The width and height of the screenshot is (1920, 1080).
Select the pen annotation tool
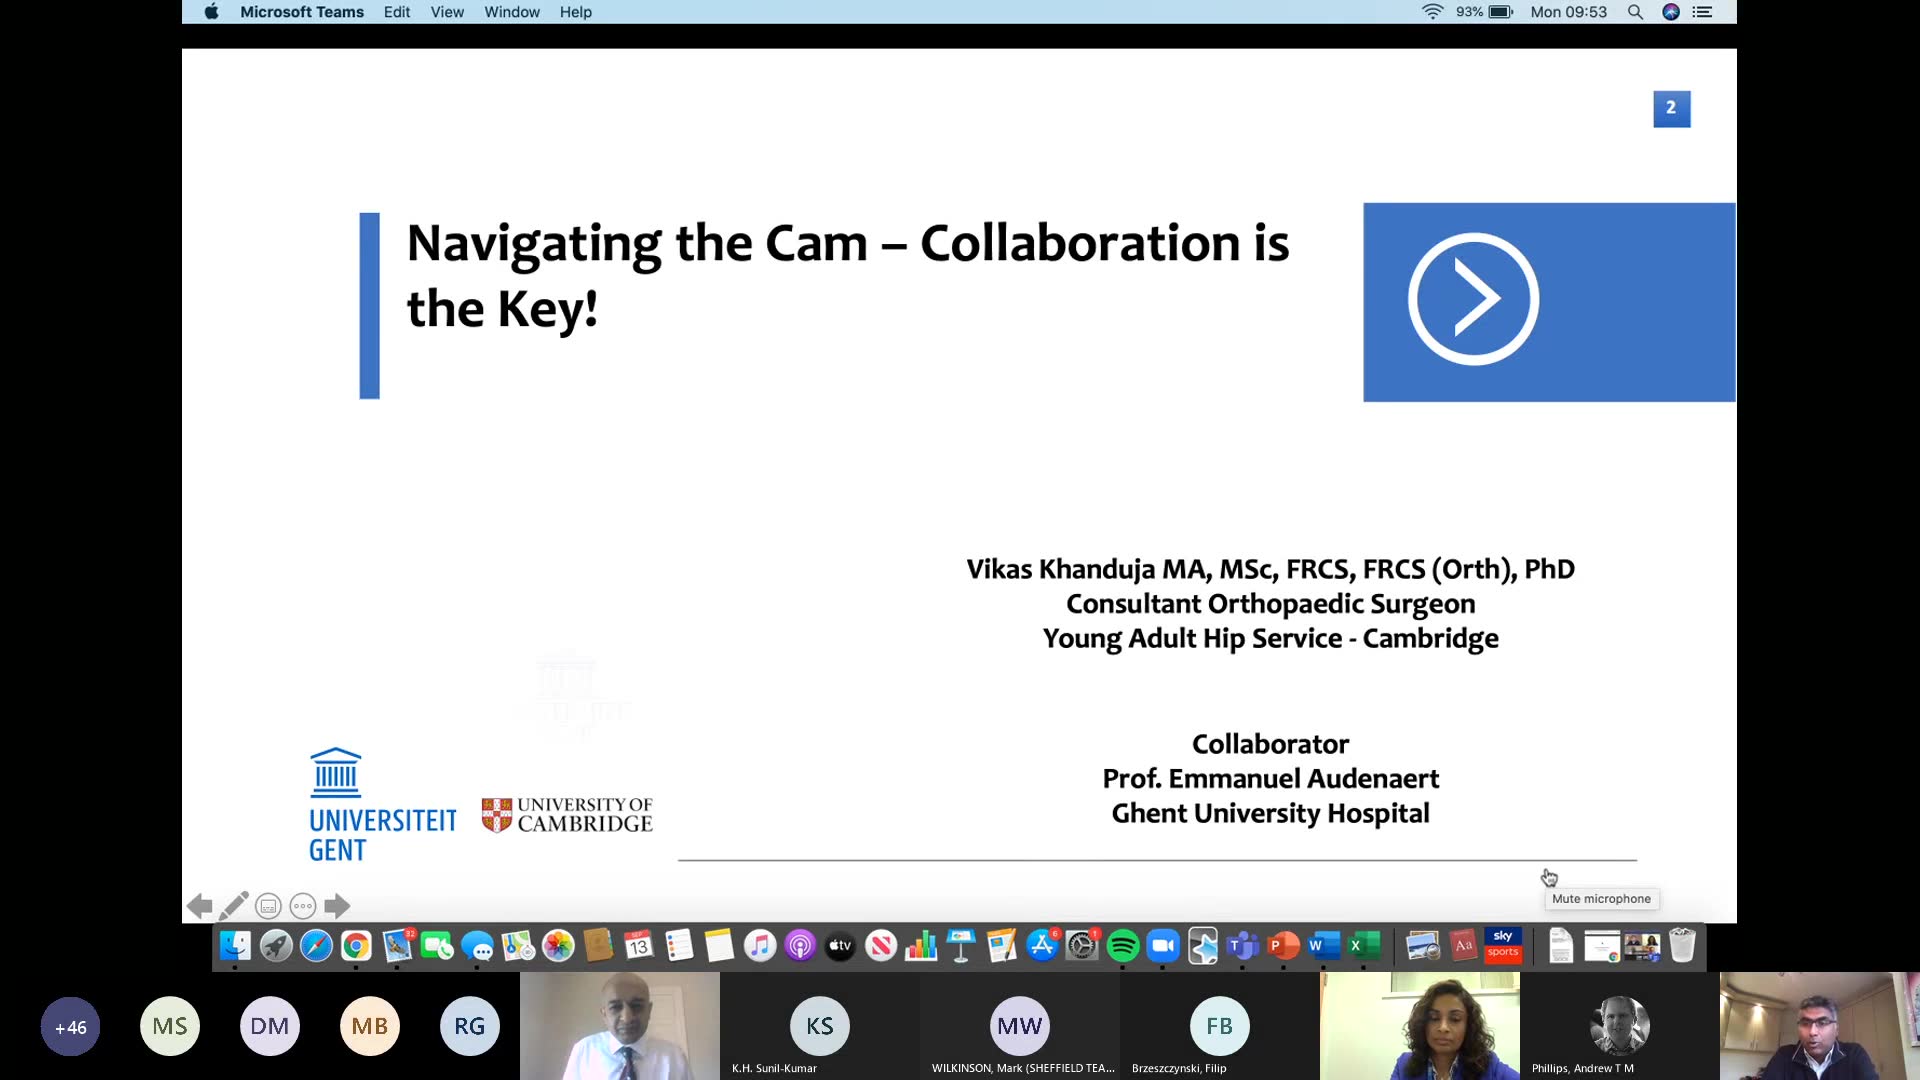(234, 906)
